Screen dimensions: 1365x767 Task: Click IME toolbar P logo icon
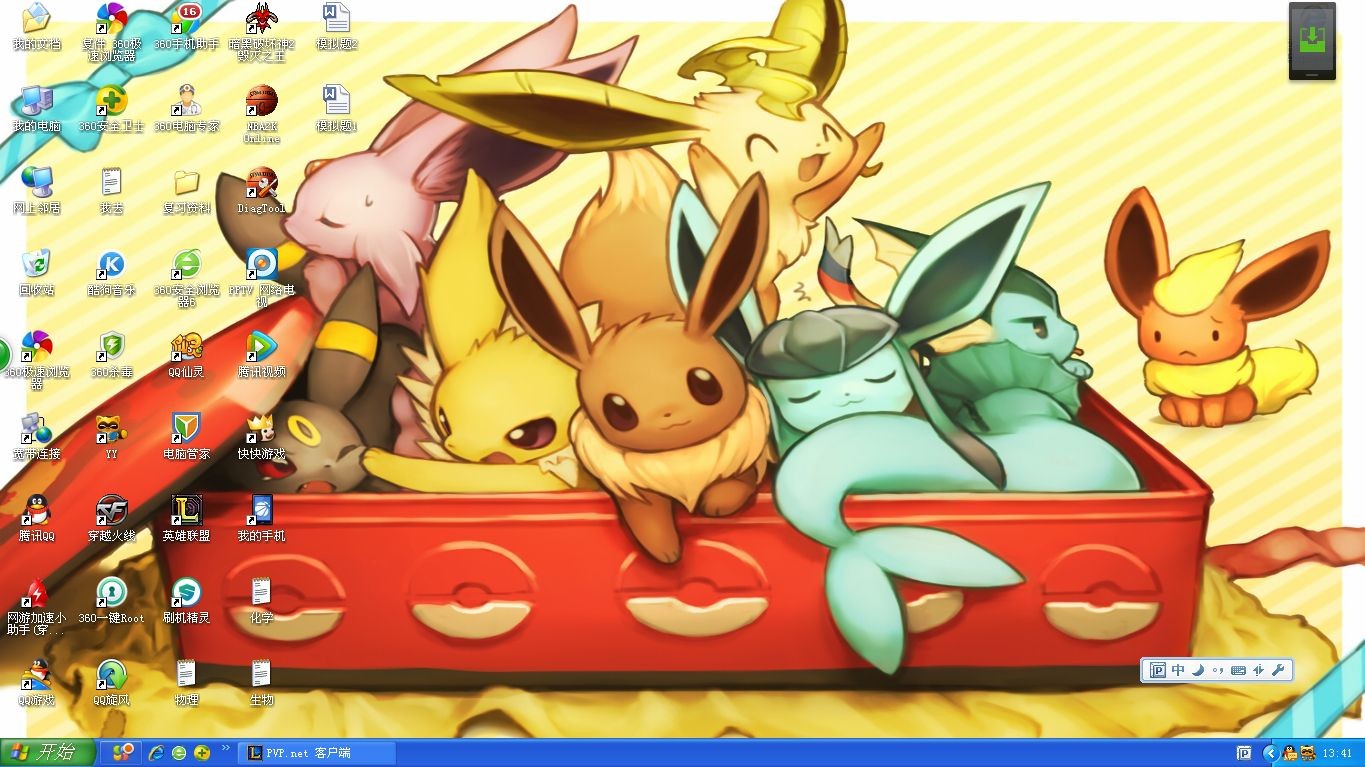click(x=1158, y=670)
